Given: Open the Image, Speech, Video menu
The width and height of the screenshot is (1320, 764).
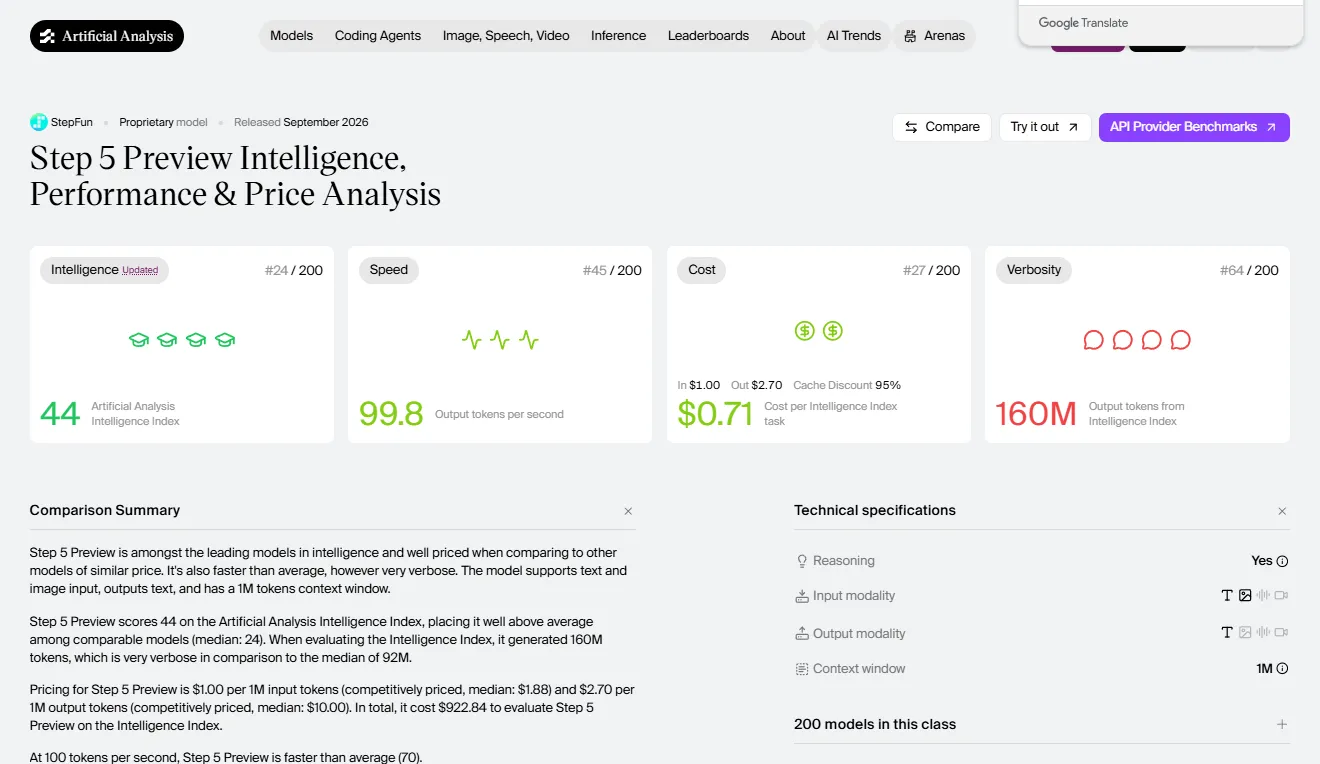Looking at the screenshot, I should pos(506,36).
